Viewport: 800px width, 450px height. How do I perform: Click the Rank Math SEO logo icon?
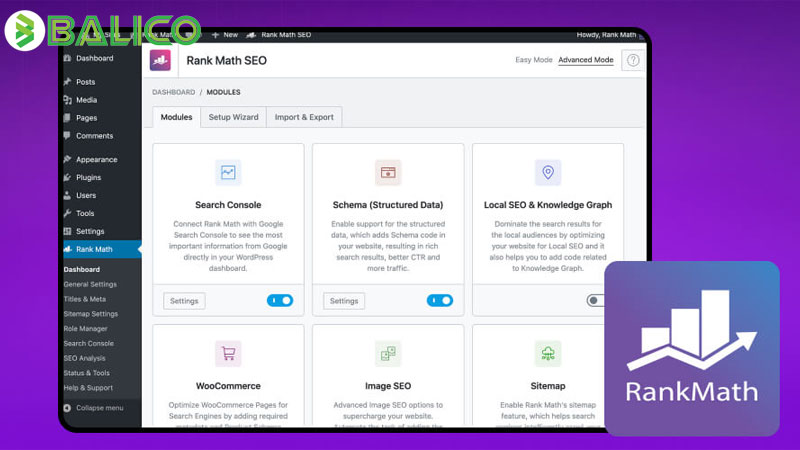click(x=160, y=60)
